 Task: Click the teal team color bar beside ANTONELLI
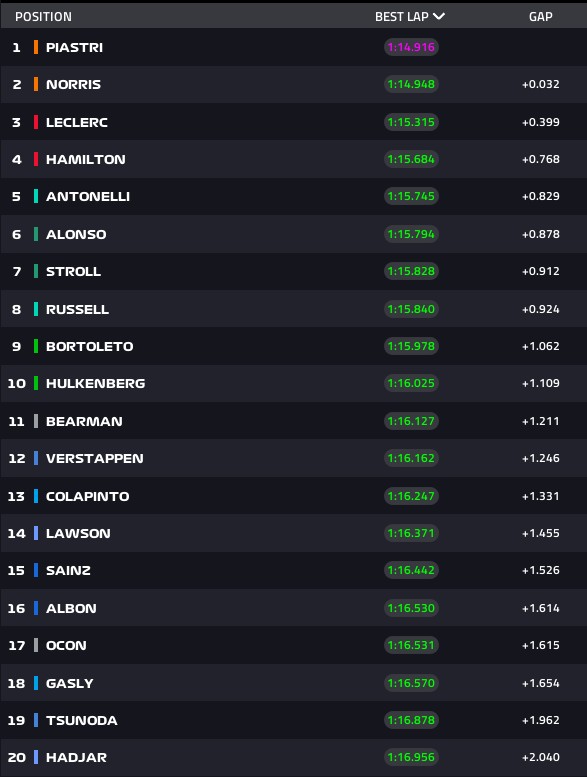pos(36,196)
